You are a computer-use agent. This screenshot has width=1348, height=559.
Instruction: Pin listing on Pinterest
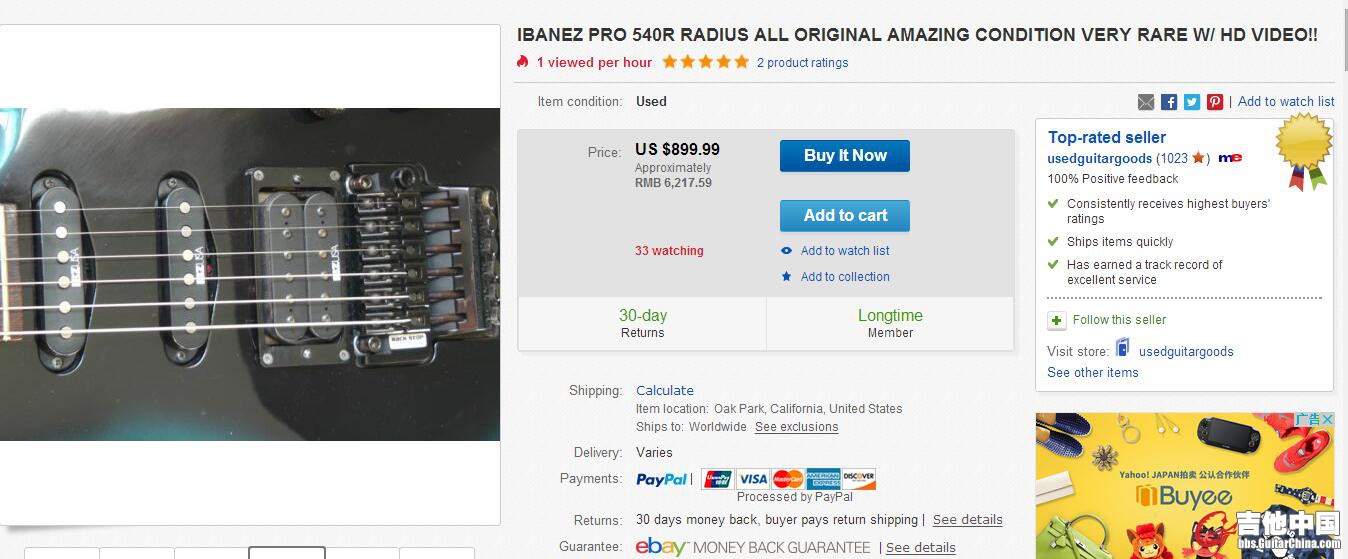coord(1215,102)
